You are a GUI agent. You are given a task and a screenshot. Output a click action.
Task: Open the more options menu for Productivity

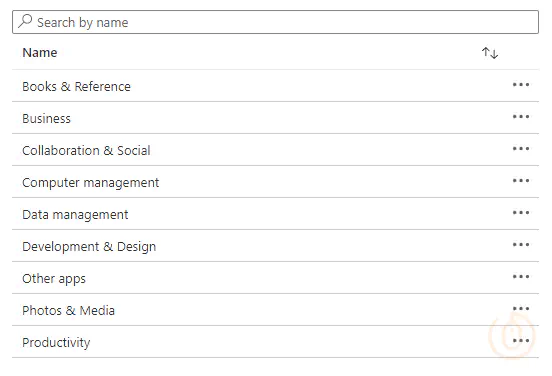pyautogui.click(x=521, y=341)
